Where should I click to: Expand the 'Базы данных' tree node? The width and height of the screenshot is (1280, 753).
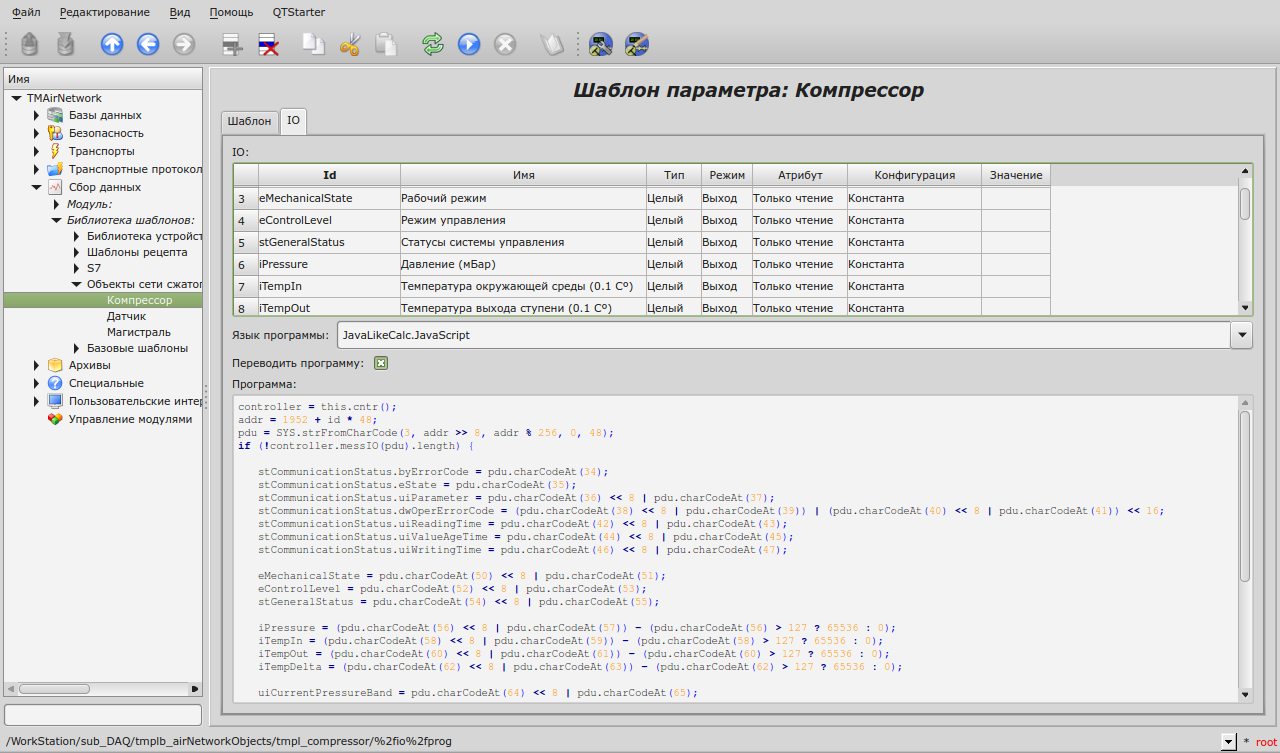[37, 115]
